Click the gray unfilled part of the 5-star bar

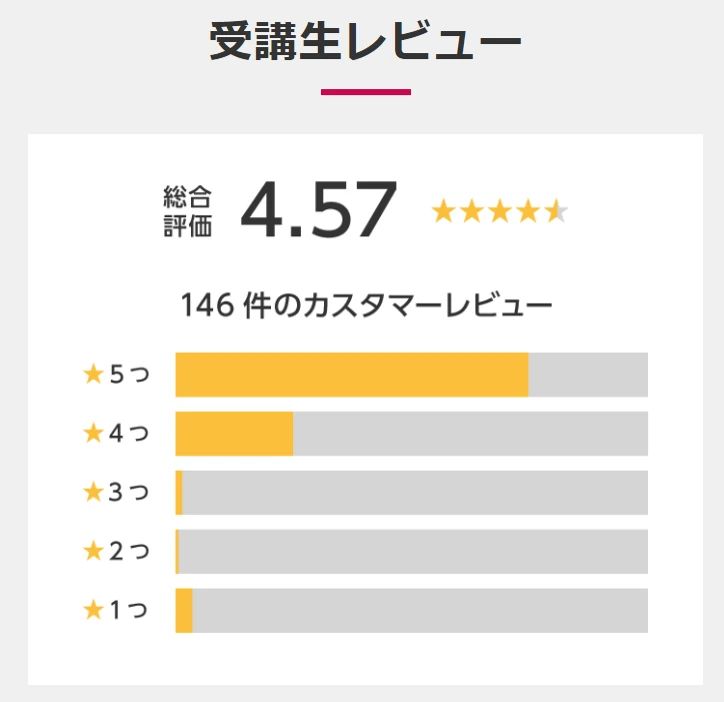pos(587,375)
